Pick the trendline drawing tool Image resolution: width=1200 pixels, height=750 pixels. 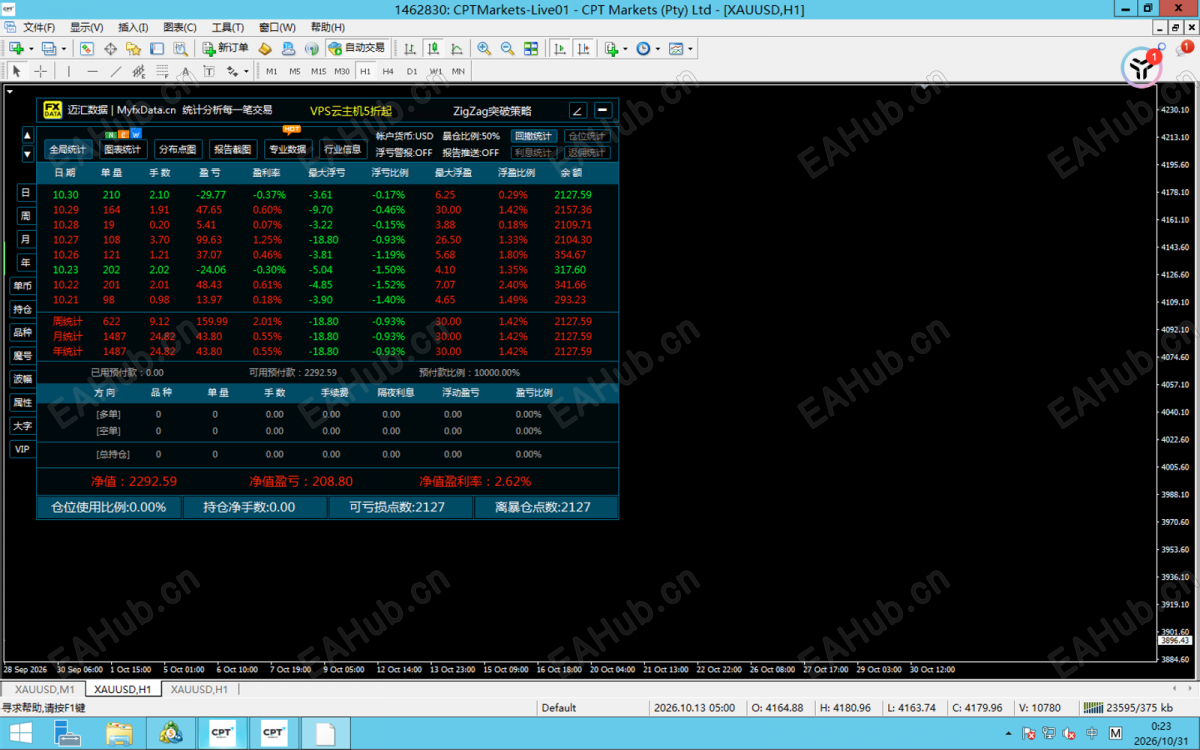pyautogui.click(x=116, y=71)
